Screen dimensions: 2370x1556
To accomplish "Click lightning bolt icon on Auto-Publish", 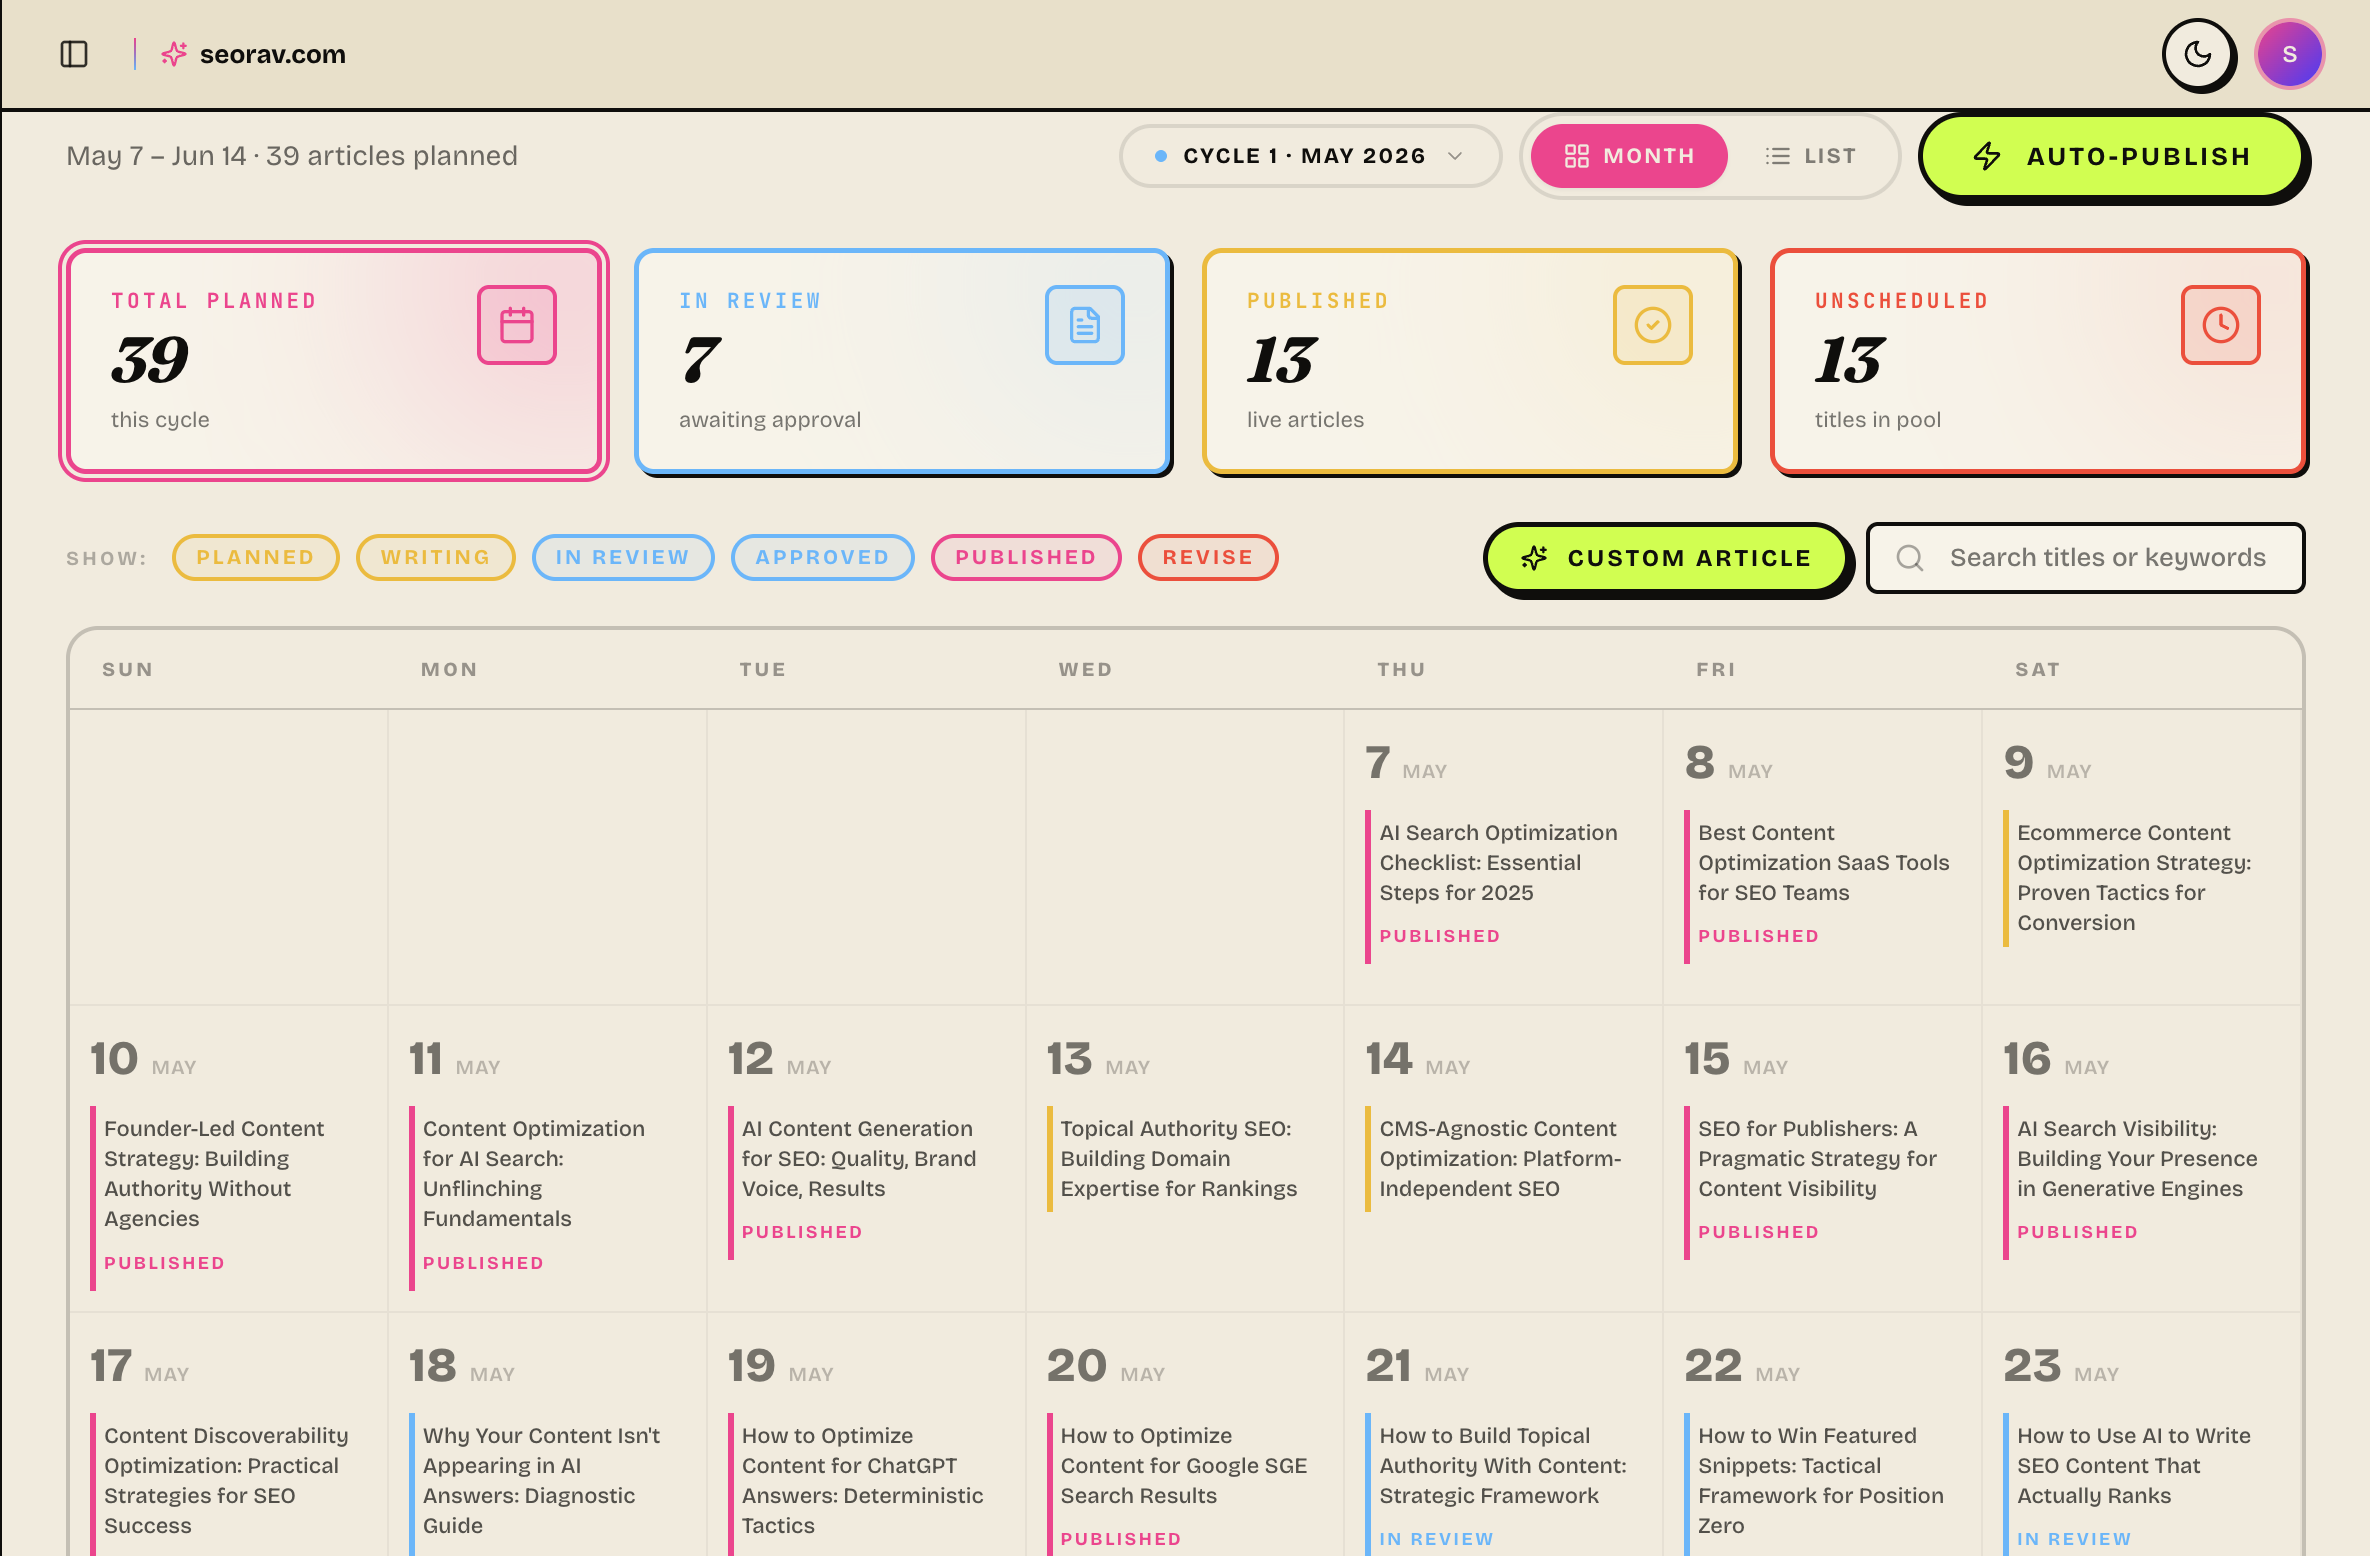I will pos(1987,156).
